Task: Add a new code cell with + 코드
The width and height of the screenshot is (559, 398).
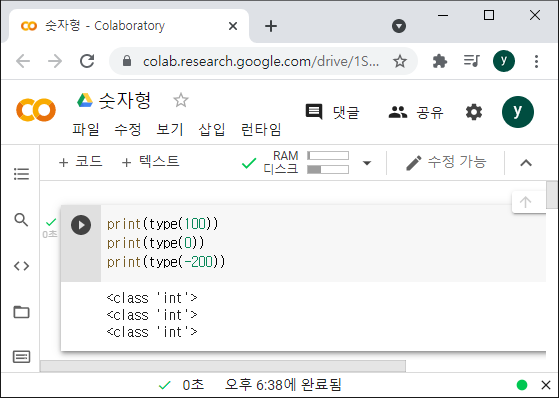Action: tap(81, 162)
